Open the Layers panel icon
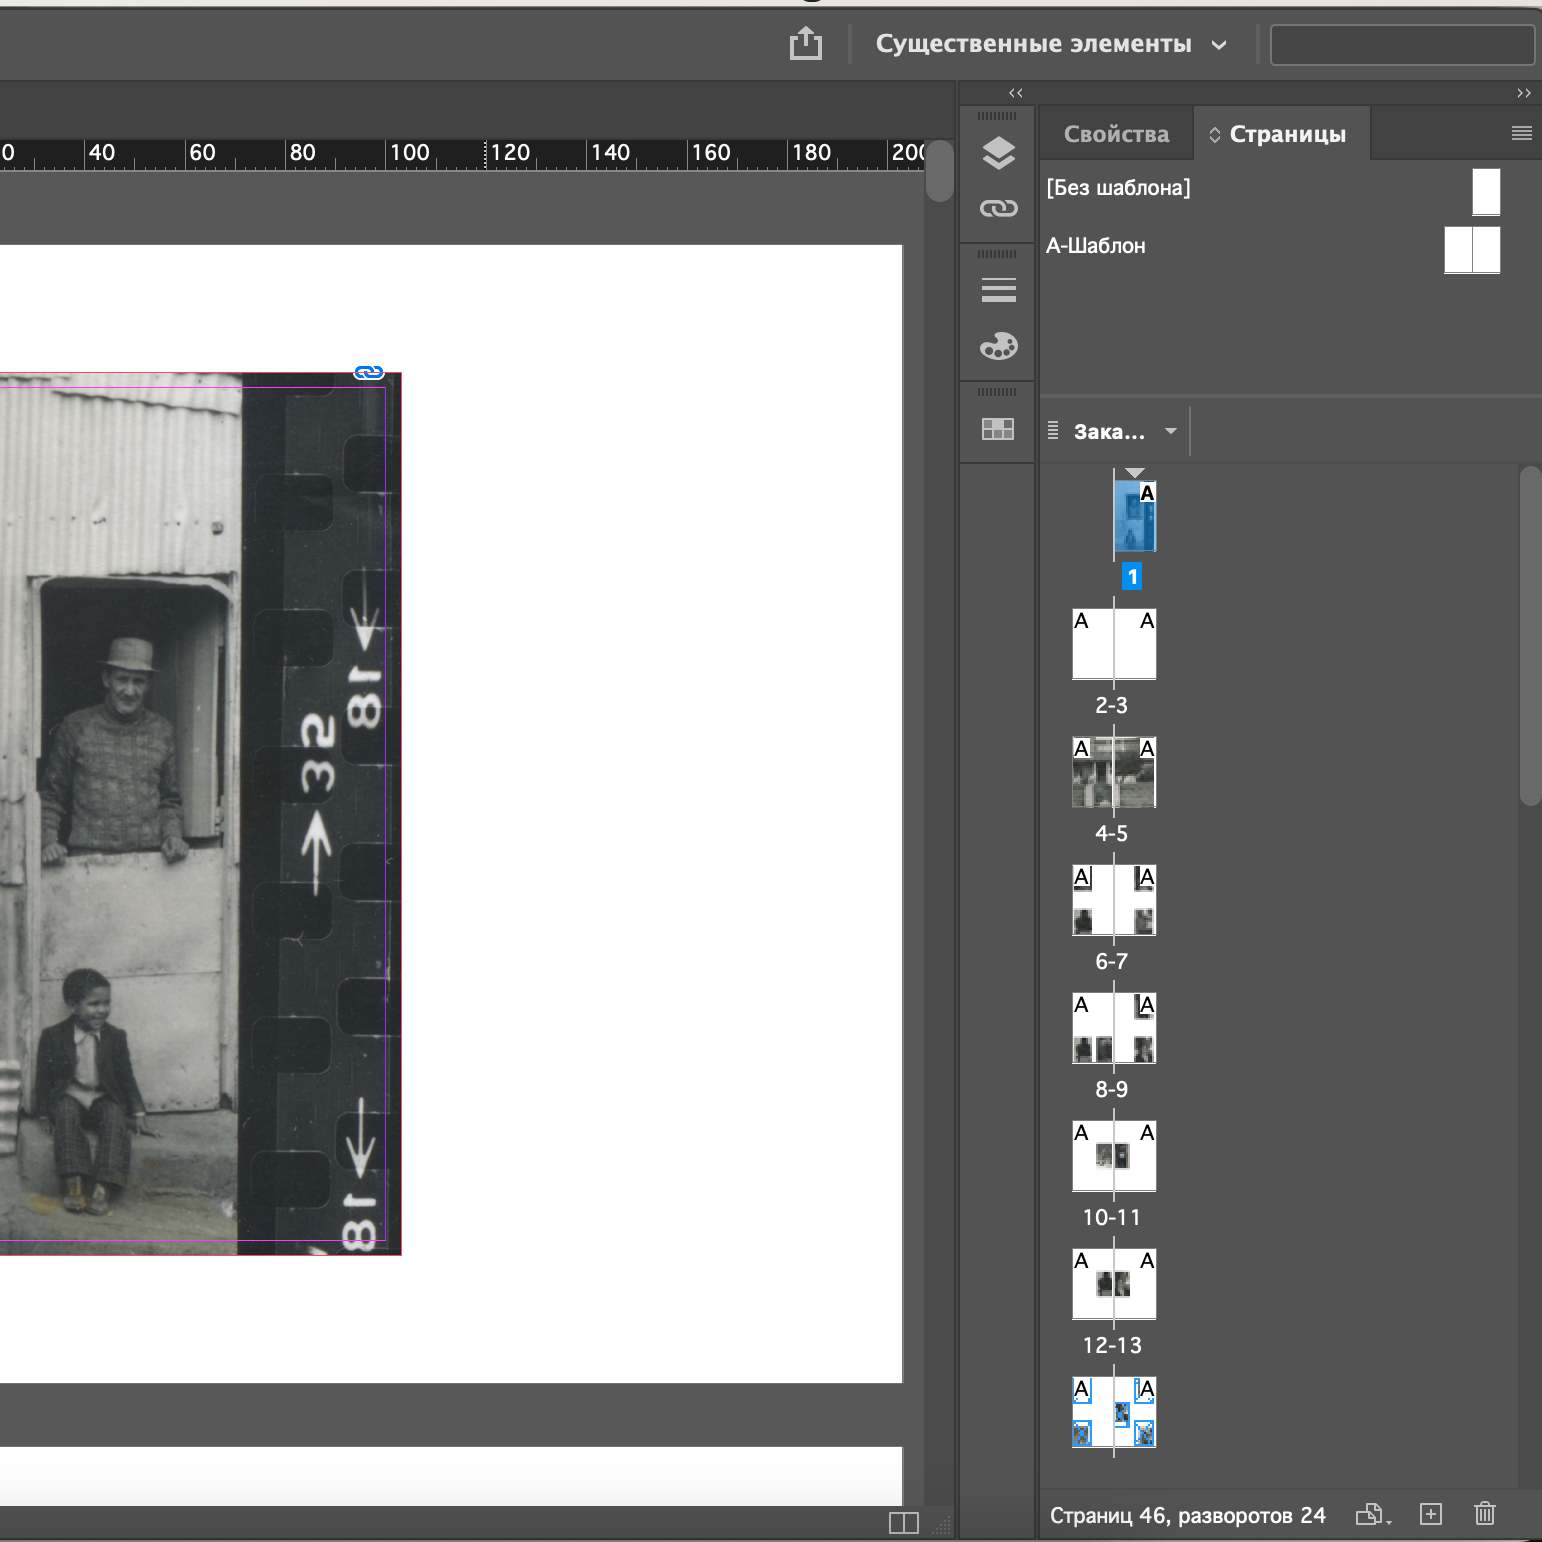This screenshot has width=1542, height=1542. click(998, 153)
